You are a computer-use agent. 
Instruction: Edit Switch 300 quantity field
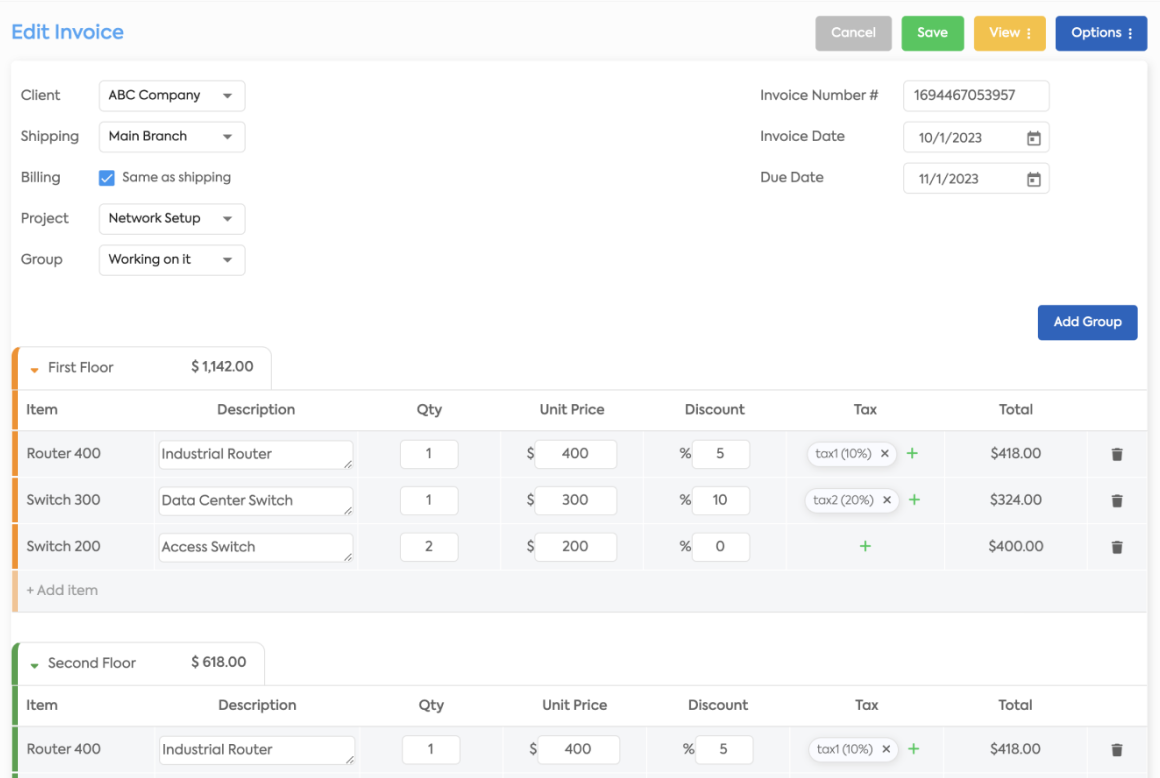[x=429, y=501]
